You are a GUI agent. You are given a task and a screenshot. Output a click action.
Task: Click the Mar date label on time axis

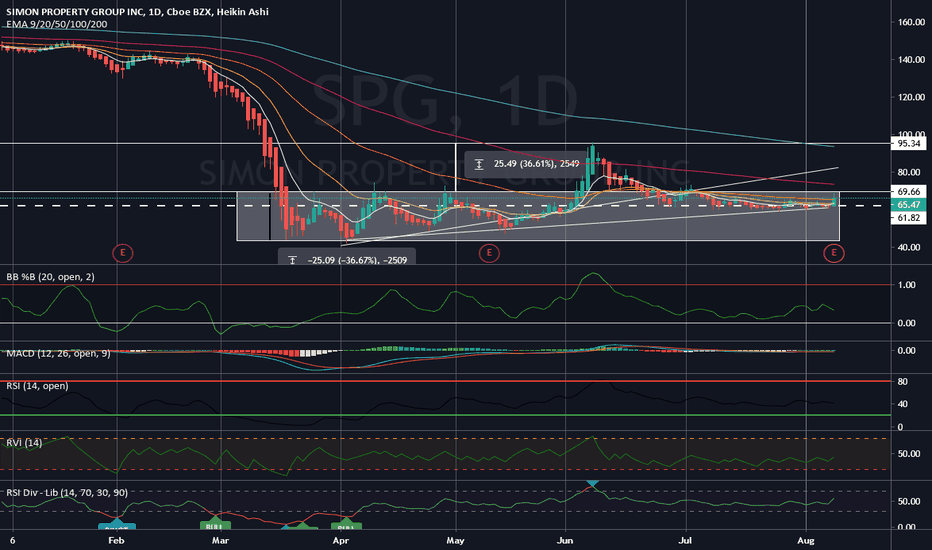pos(221,540)
